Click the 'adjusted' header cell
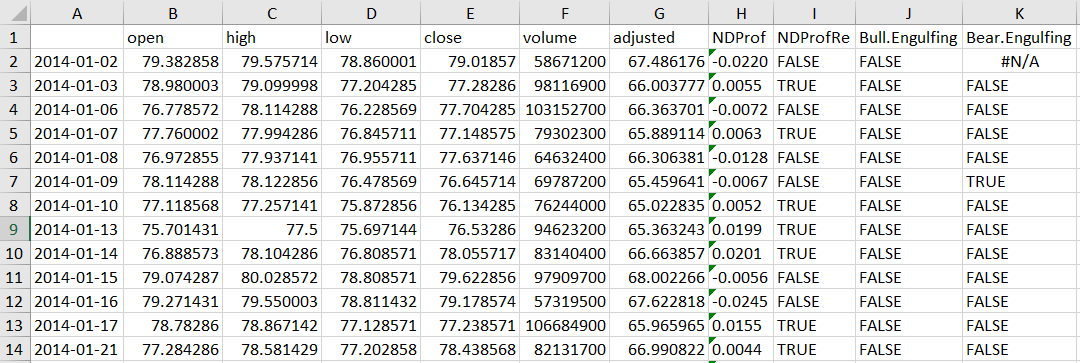 point(659,37)
